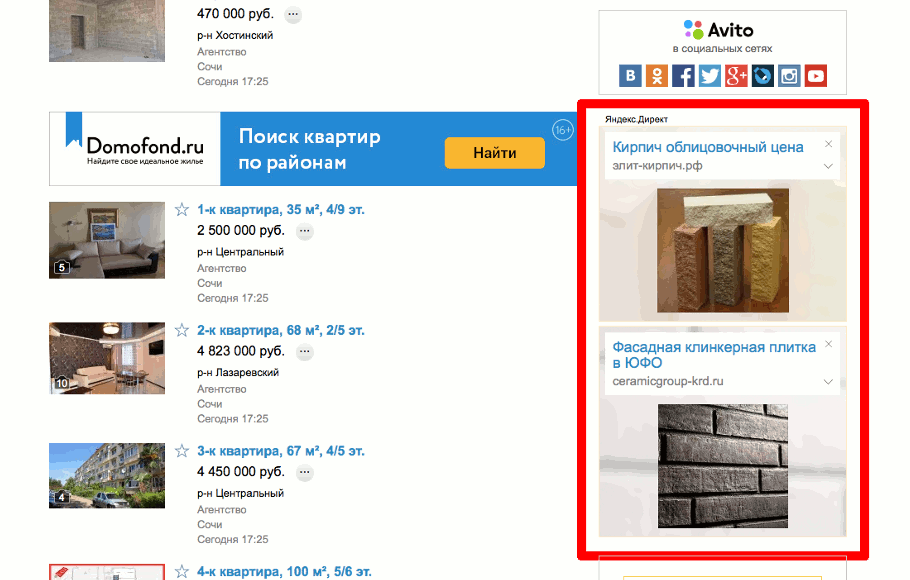Open Avito's Twitter icon
The image size is (910, 580).
click(x=710, y=75)
